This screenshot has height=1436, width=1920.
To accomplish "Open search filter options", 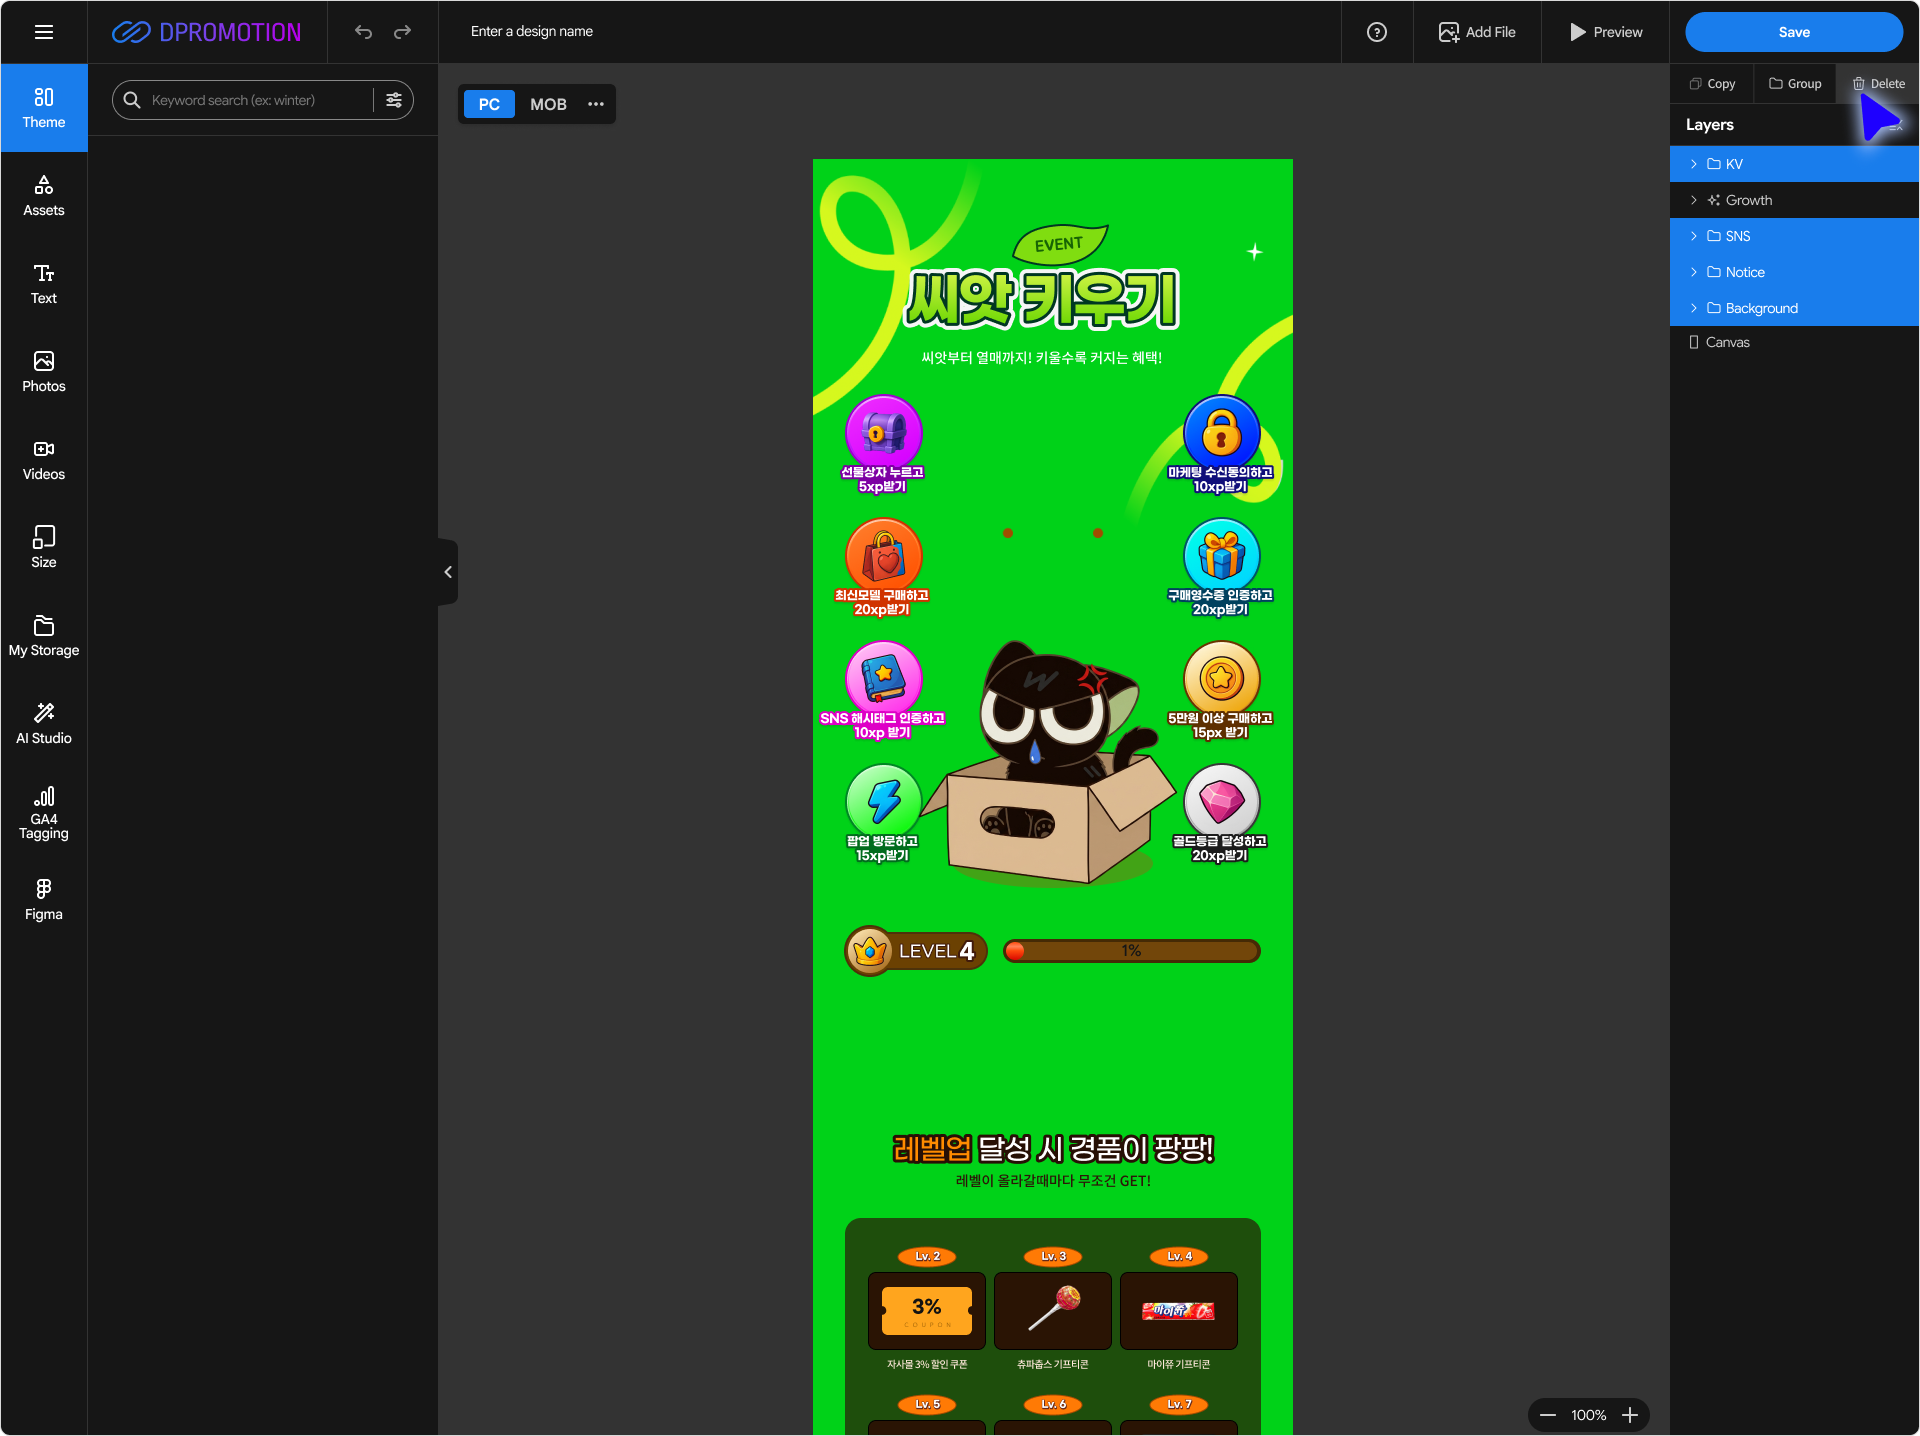I will coord(394,100).
